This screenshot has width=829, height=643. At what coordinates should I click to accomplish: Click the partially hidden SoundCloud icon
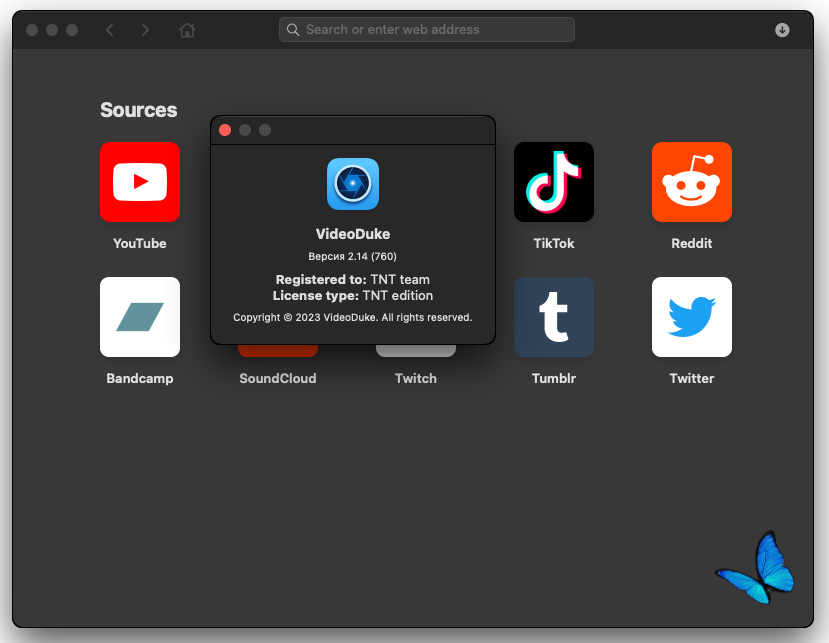point(278,351)
